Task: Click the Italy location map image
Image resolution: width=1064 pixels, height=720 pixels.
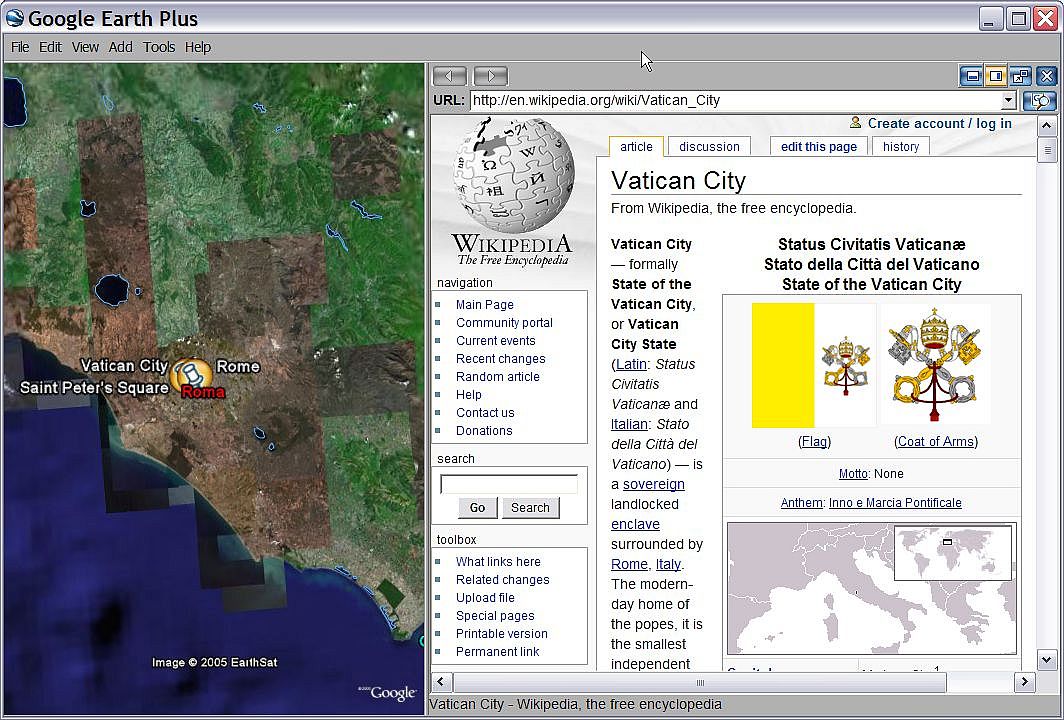Action: tap(871, 588)
